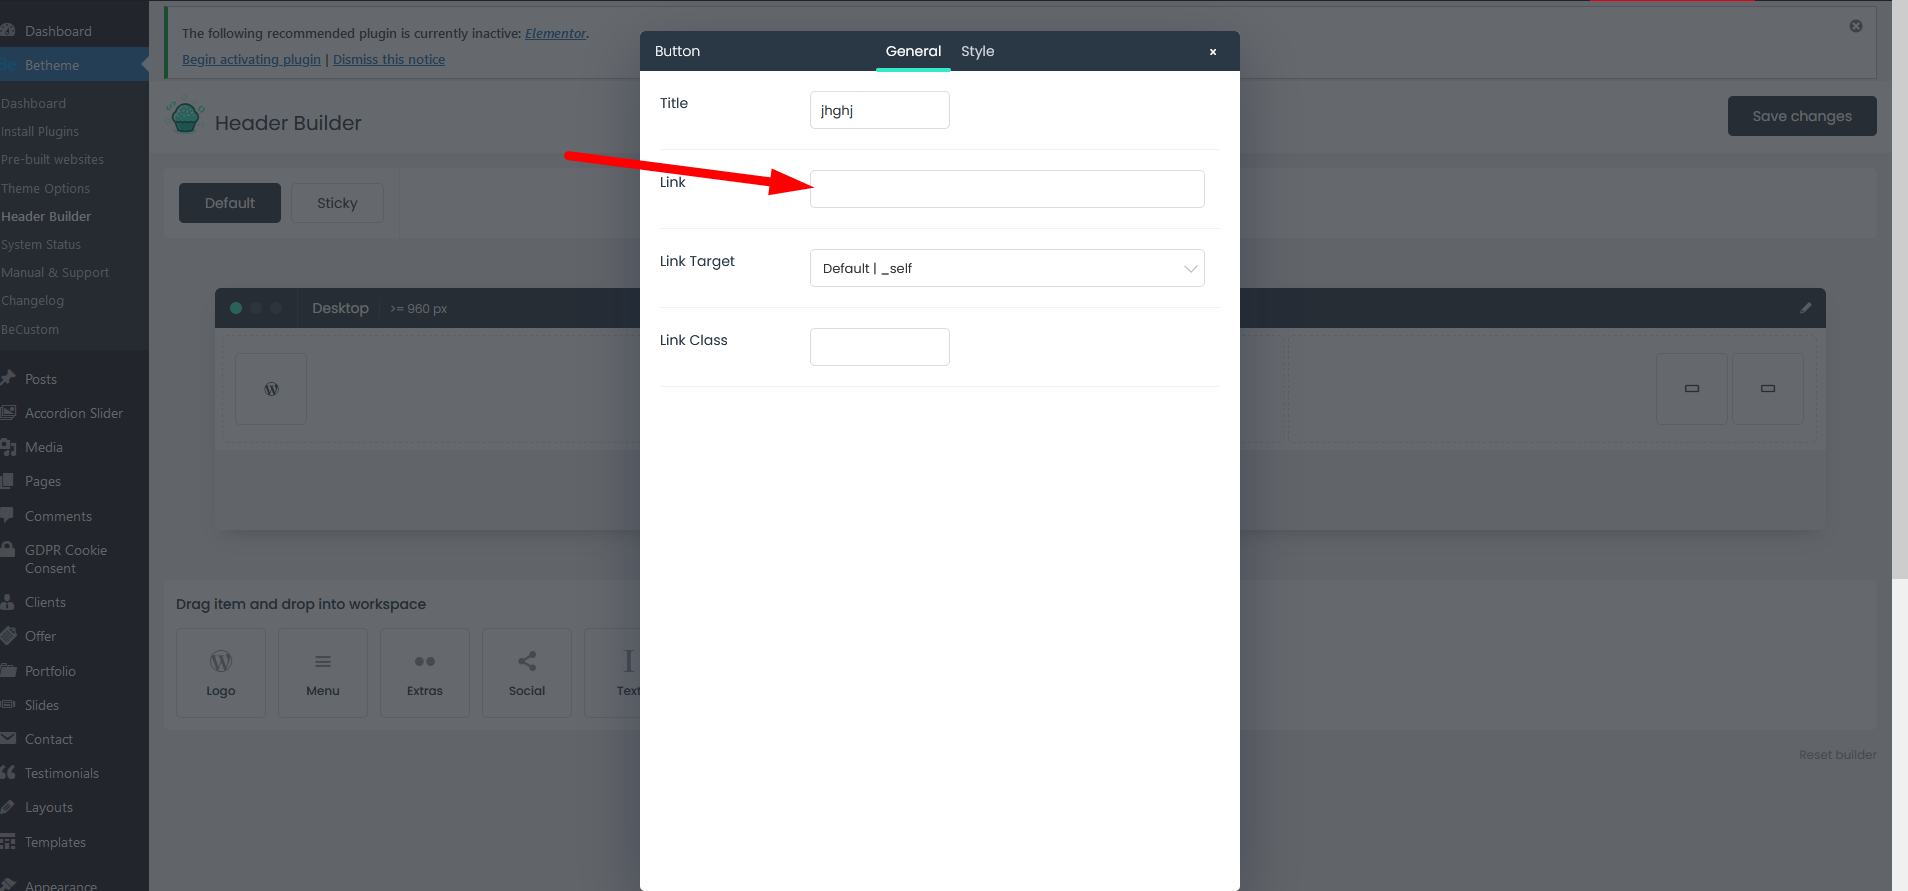This screenshot has height=891, width=1908.
Task: Open Header Builder submenu
Action: (x=46, y=216)
